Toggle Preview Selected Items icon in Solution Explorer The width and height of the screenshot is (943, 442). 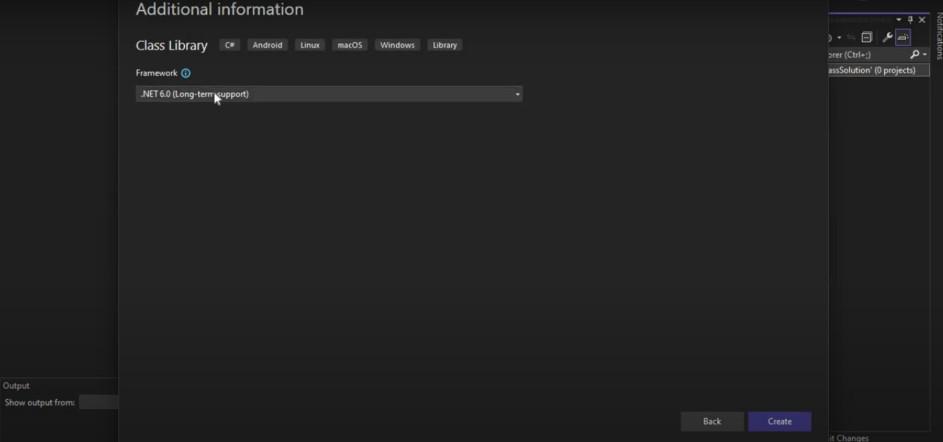click(x=903, y=37)
